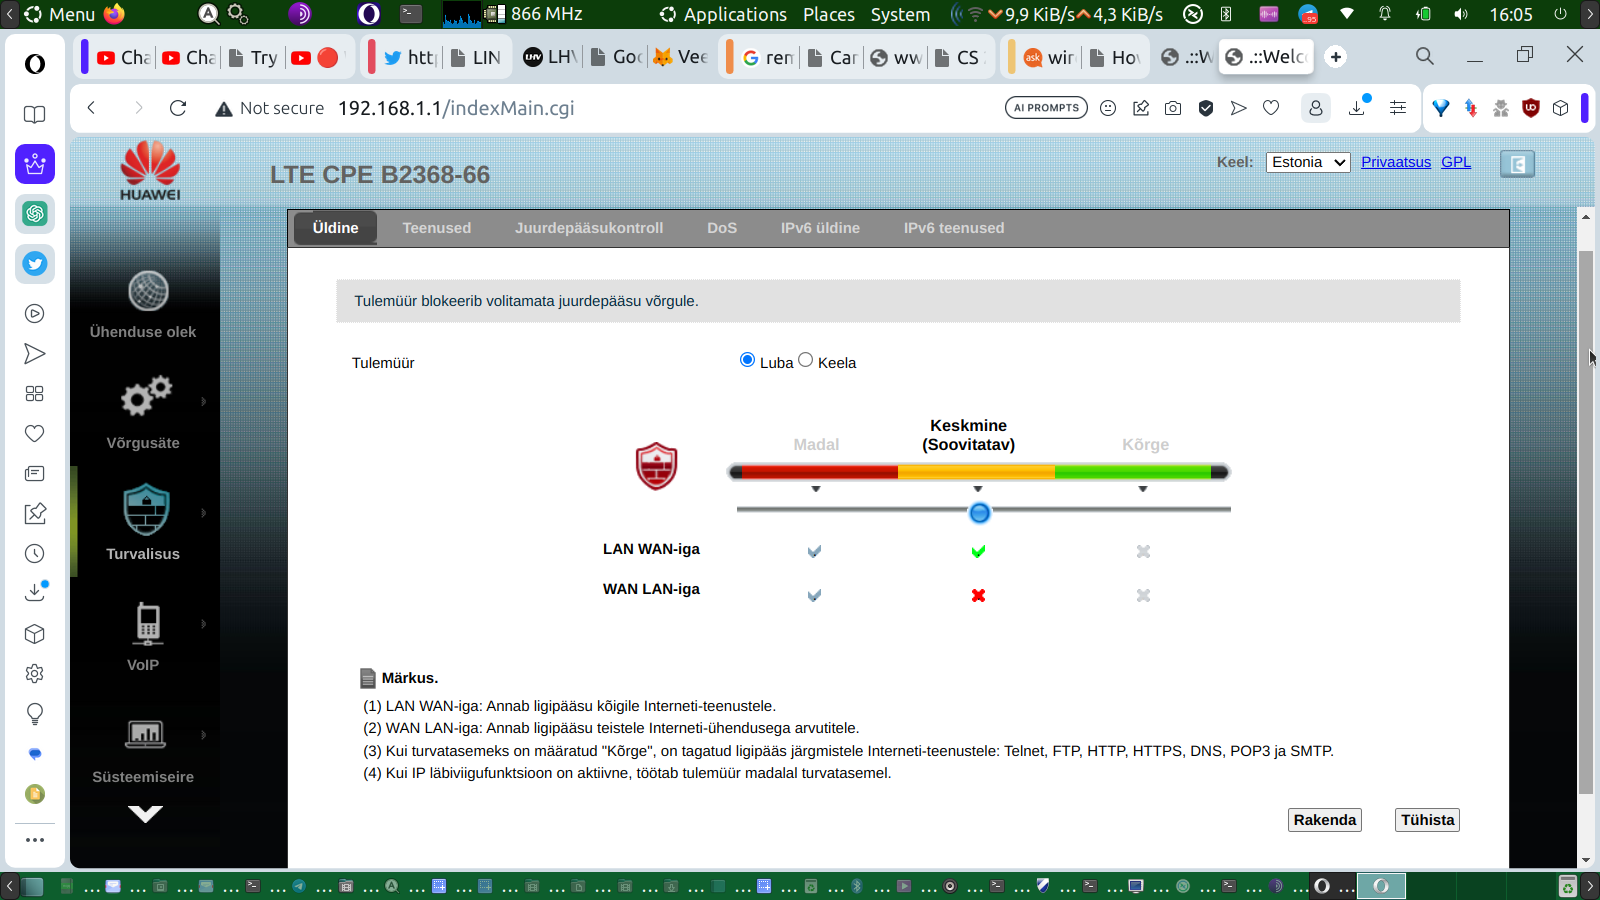Viewport: 1600px width, 900px height.
Task: Open the Süsteemiseire monitor icon
Action: point(146,734)
